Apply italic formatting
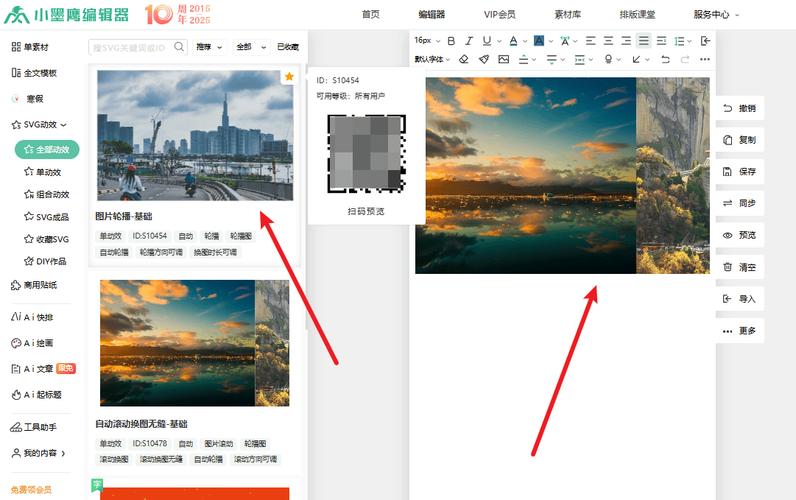This screenshot has height=500, width=796. (x=469, y=41)
